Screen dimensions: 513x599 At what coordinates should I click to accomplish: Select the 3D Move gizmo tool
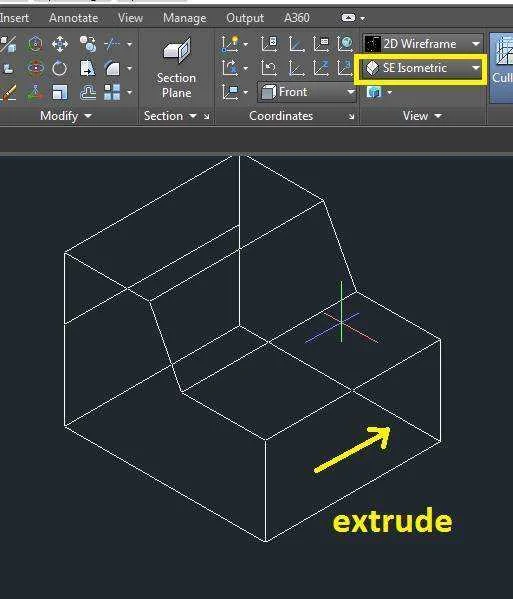35,44
